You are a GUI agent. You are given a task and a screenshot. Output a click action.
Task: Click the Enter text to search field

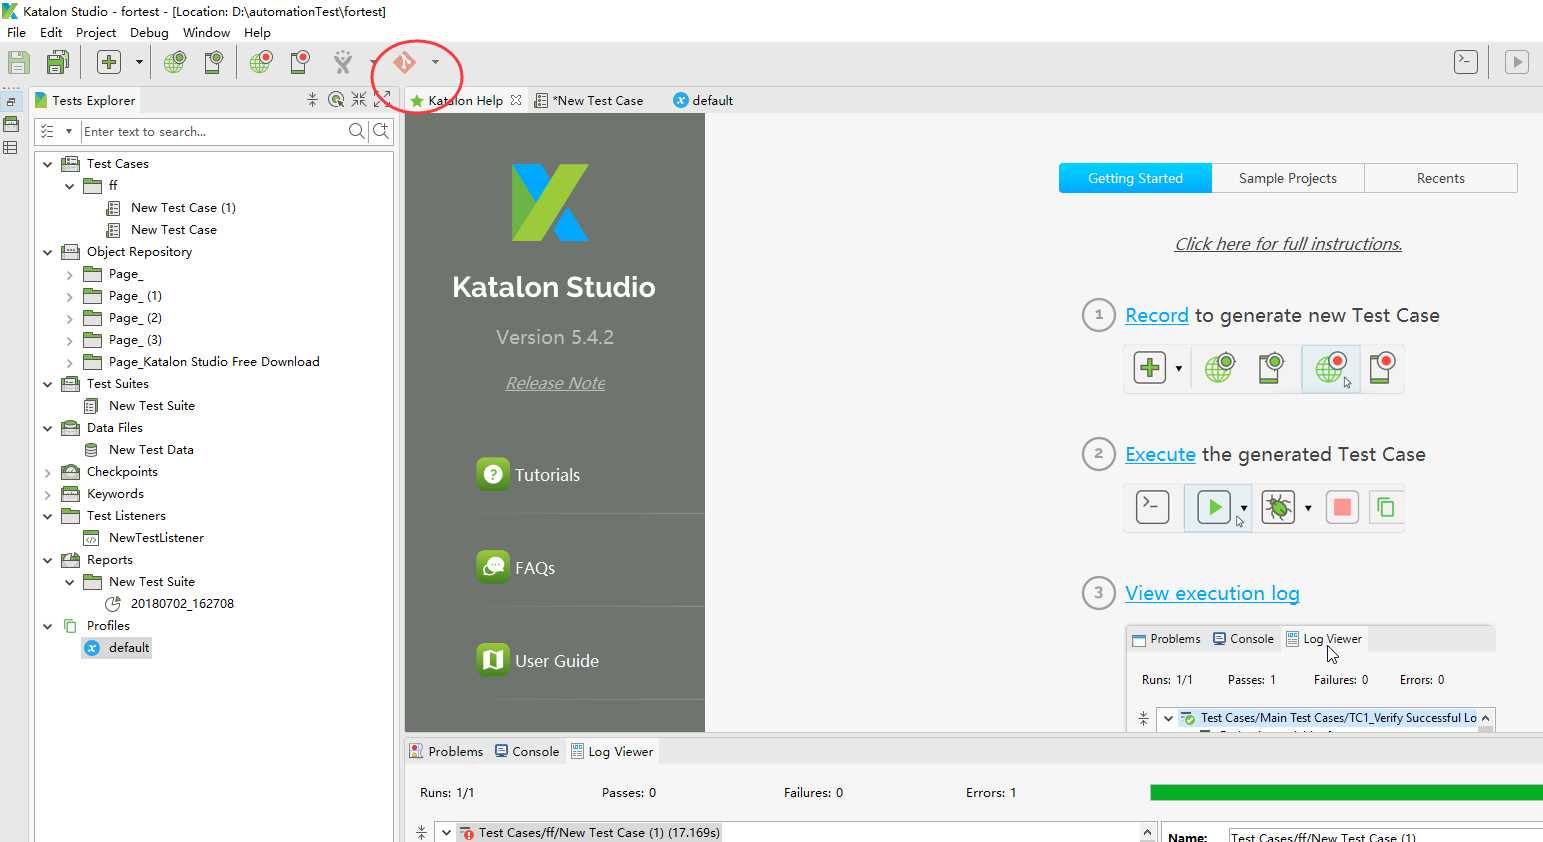pyautogui.click(x=213, y=131)
